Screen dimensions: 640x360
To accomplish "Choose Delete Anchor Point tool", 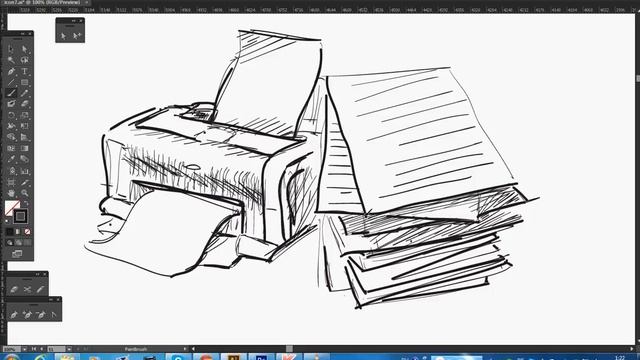I will [41, 315].
